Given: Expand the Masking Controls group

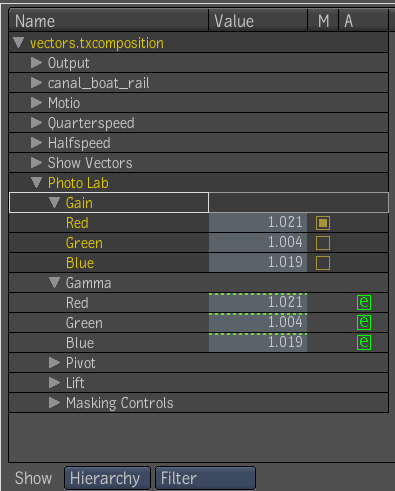Looking at the screenshot, I should pos(54,403).
